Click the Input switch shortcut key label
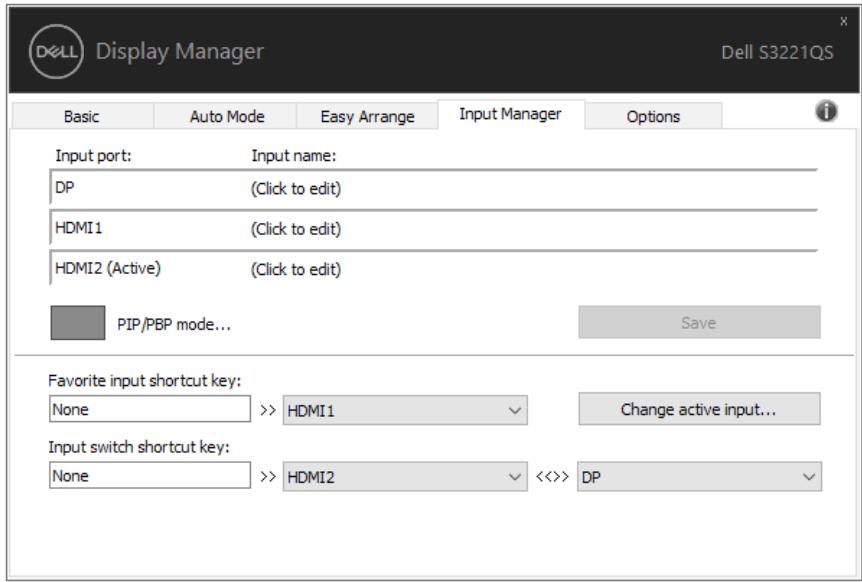The height and width of the screenshot is (582, 862). click(x=139, y=447)
